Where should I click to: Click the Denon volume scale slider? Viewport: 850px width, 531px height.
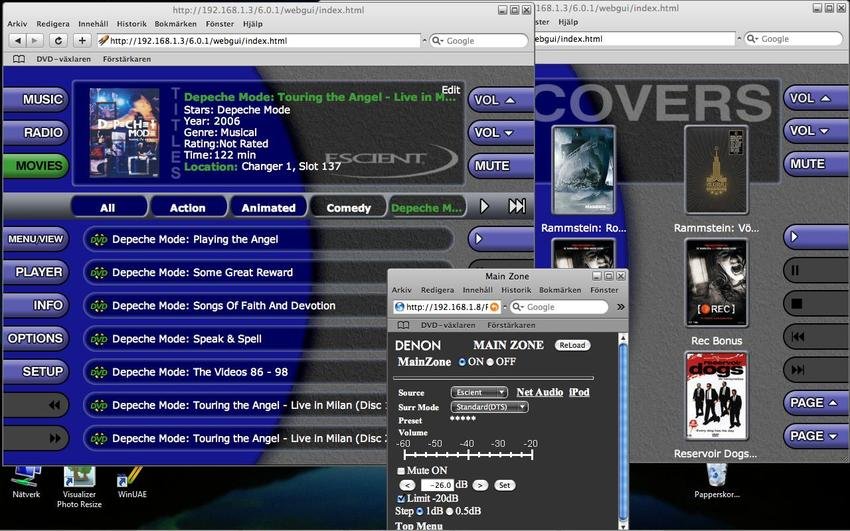[469, 455]
